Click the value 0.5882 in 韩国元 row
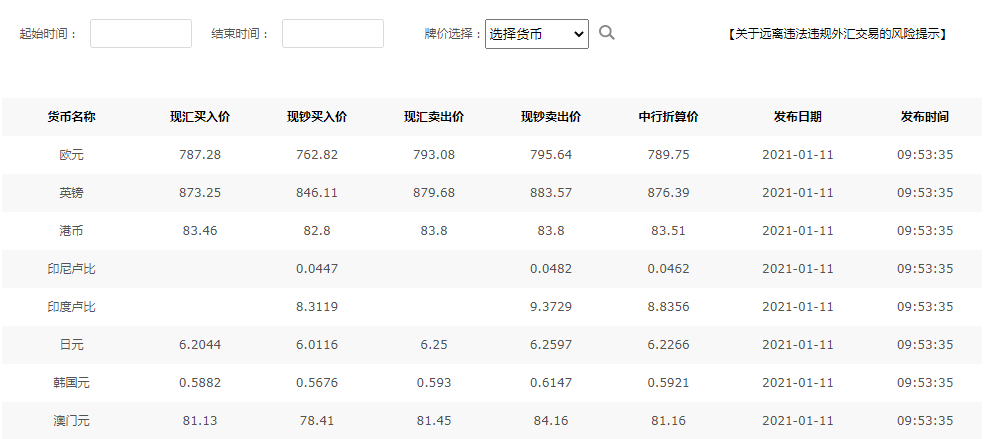Viewport: 997px width, 439px height. 200,382
